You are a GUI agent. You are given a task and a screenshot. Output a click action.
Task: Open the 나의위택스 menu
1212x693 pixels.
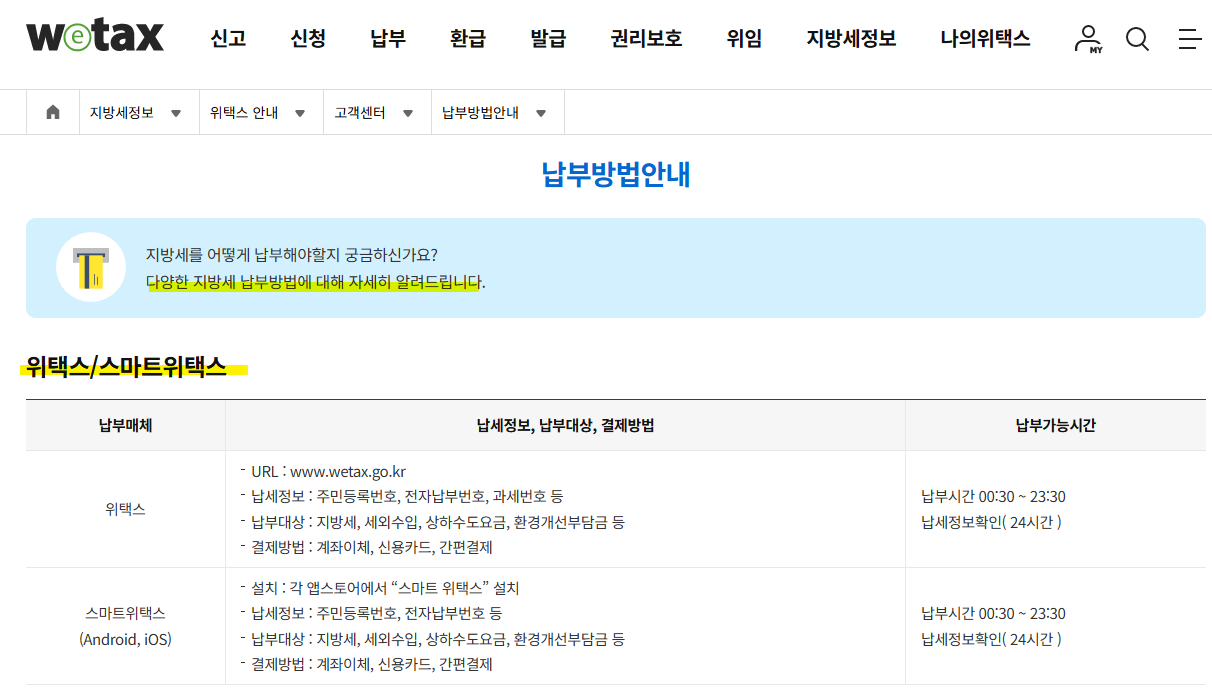(x=985, y=39)
